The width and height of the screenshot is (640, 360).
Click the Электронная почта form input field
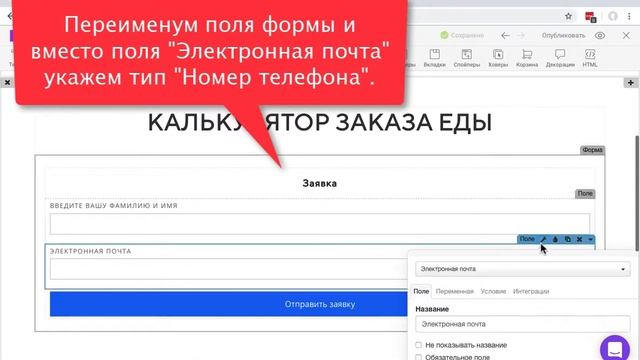coord(229,269)
